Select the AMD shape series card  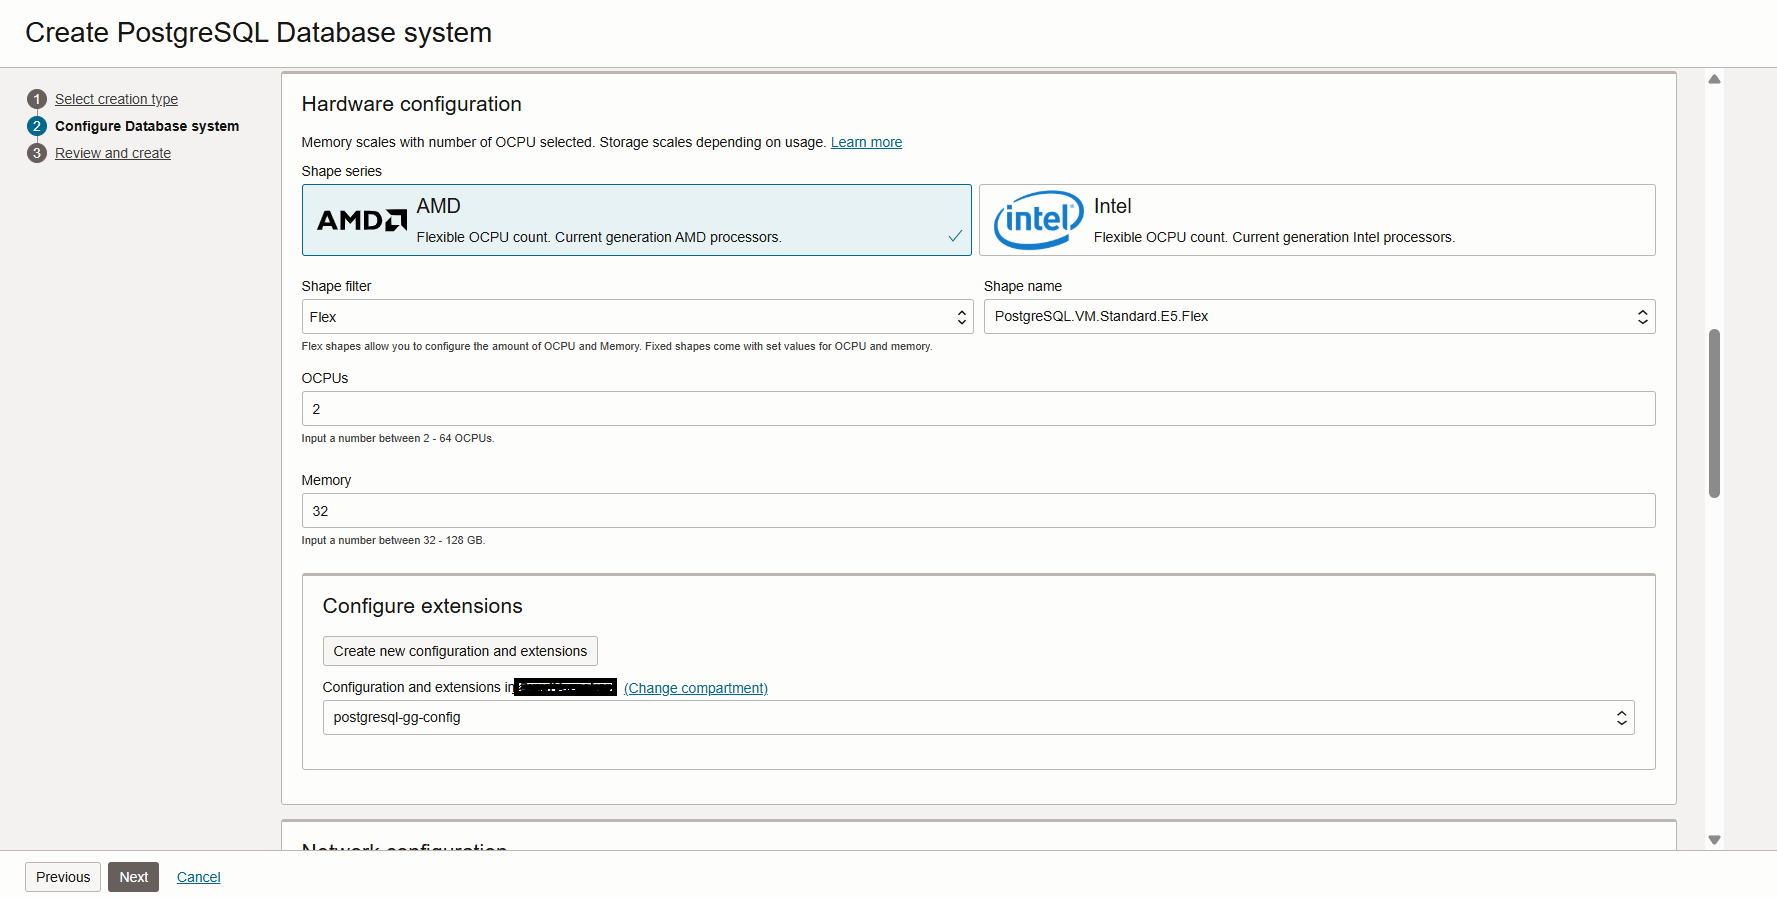636,220
